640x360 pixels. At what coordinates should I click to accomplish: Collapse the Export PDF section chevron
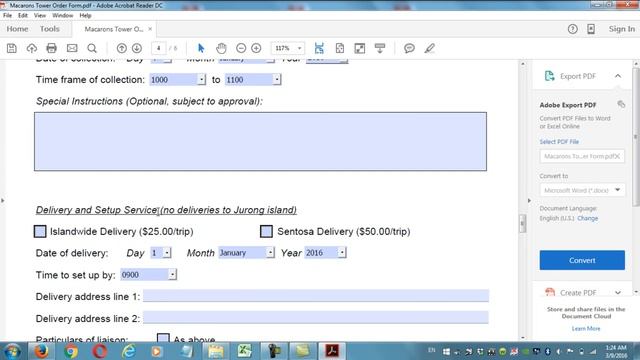pos(618,76)
